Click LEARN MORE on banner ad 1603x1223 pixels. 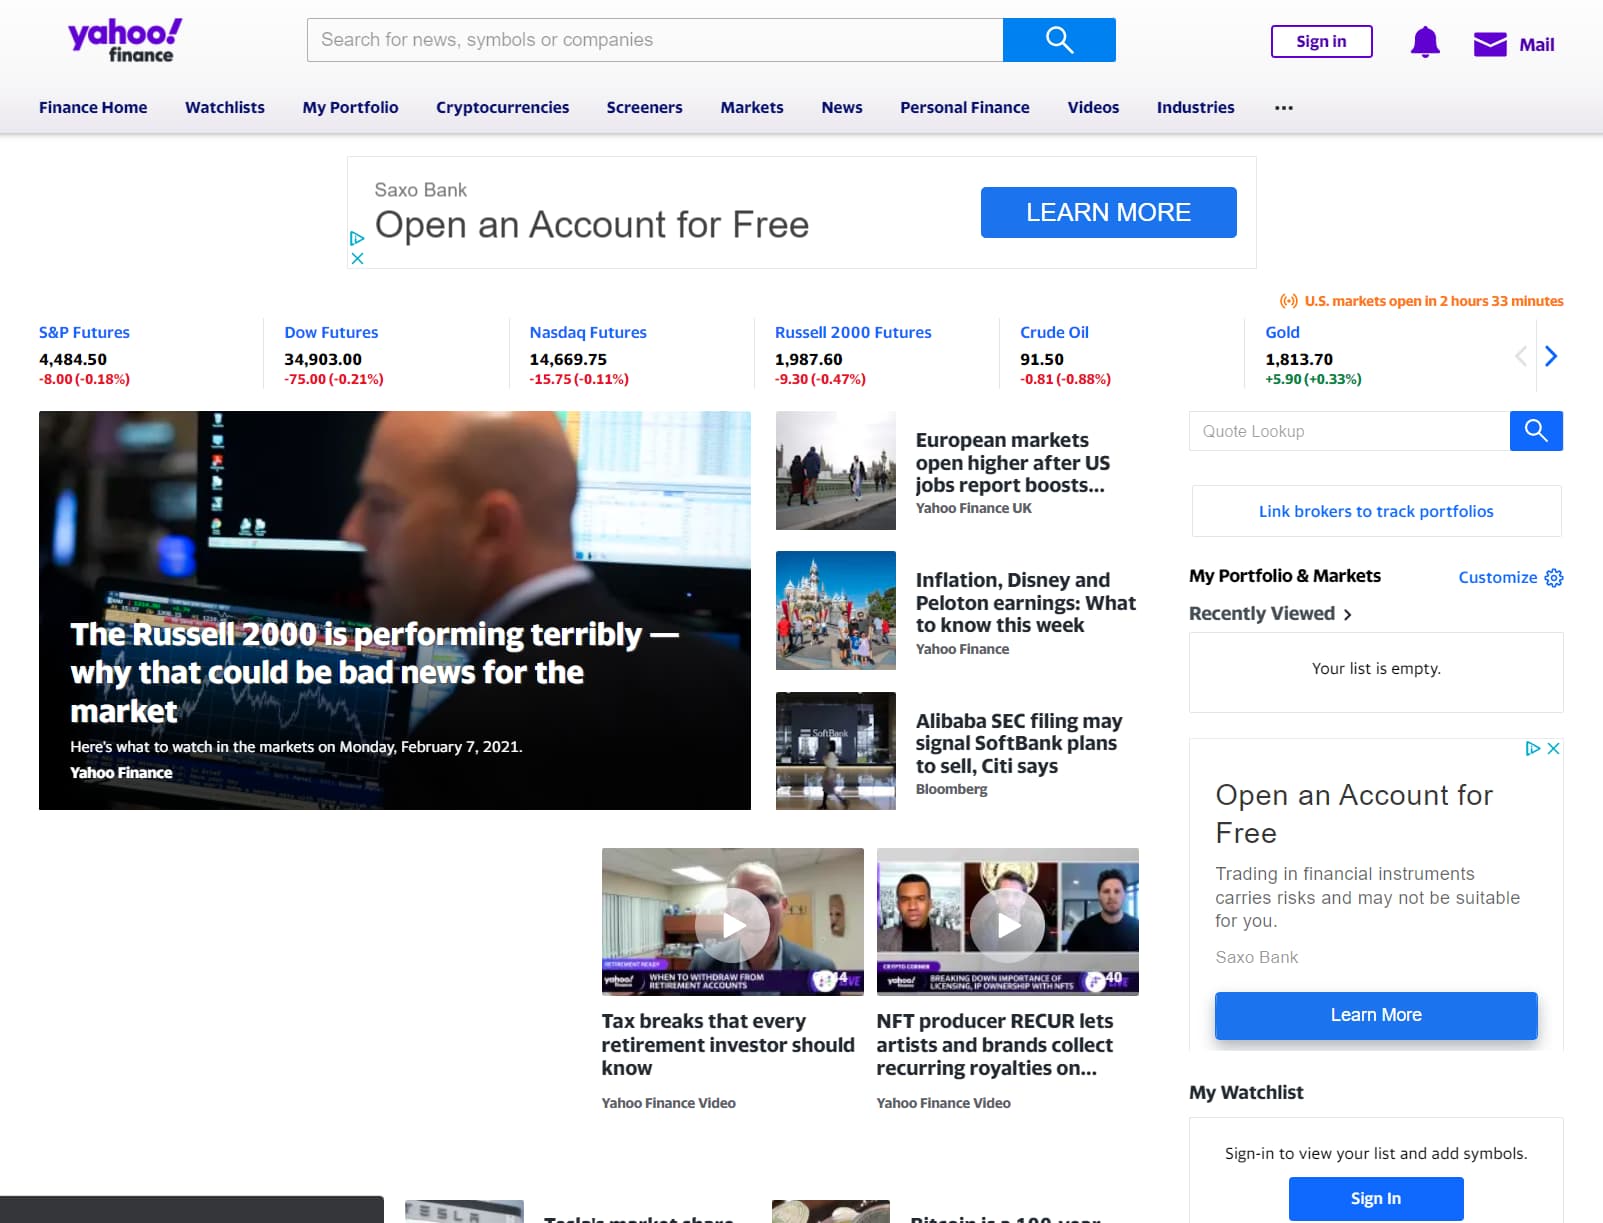click(x=1108, y=212)
